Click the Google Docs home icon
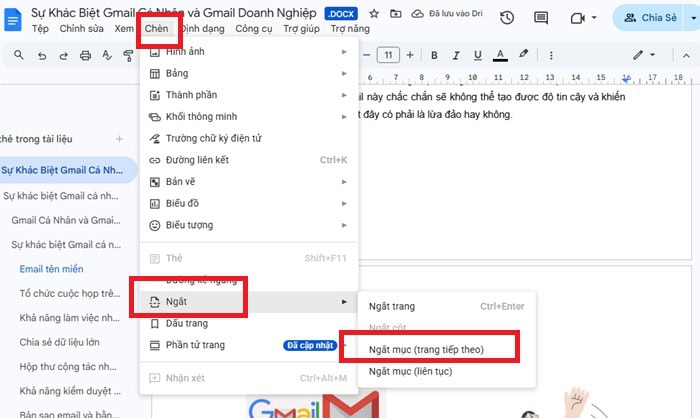 pos(14,18)
